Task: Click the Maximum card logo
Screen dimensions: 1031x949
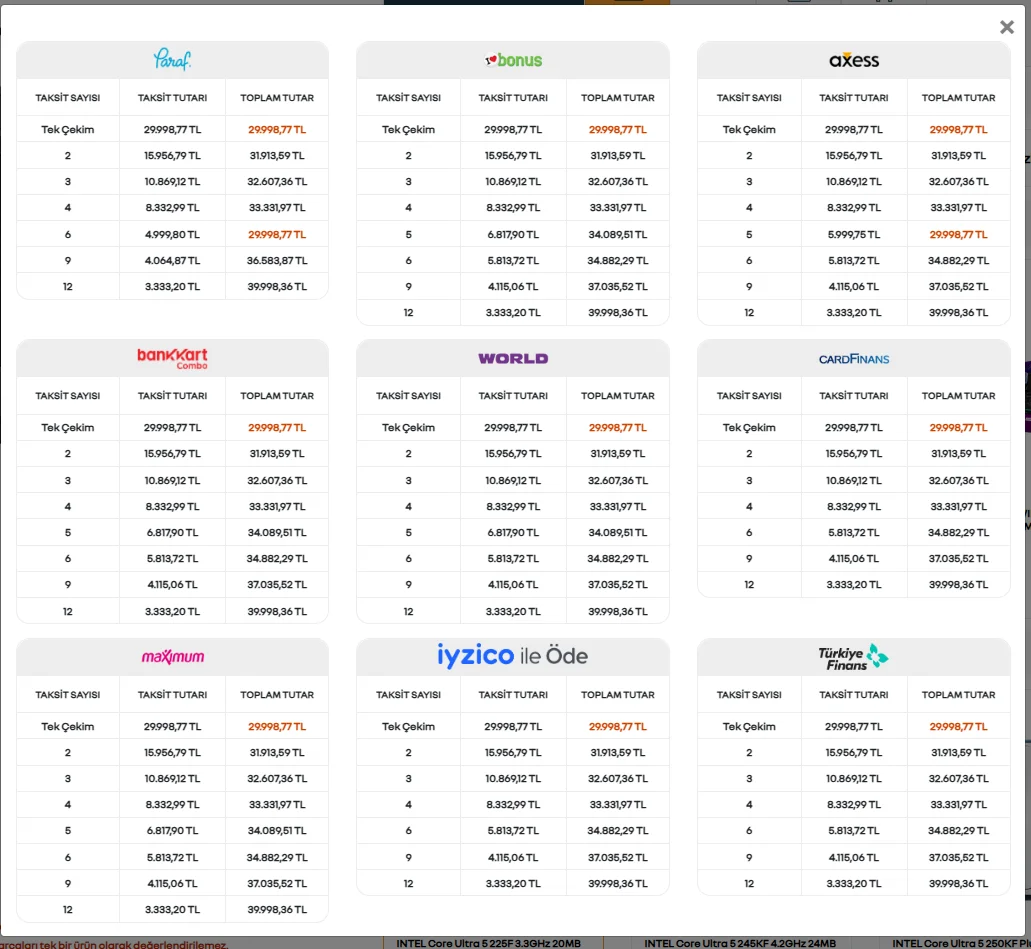Action: [x=172, y=657]
